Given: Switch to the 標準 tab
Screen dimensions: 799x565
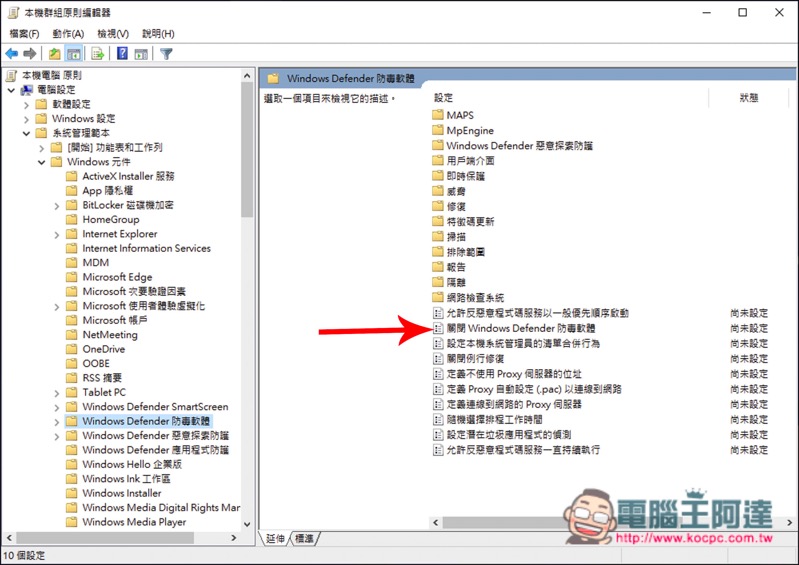Looking at the screenshot, I should coord(304,538).
